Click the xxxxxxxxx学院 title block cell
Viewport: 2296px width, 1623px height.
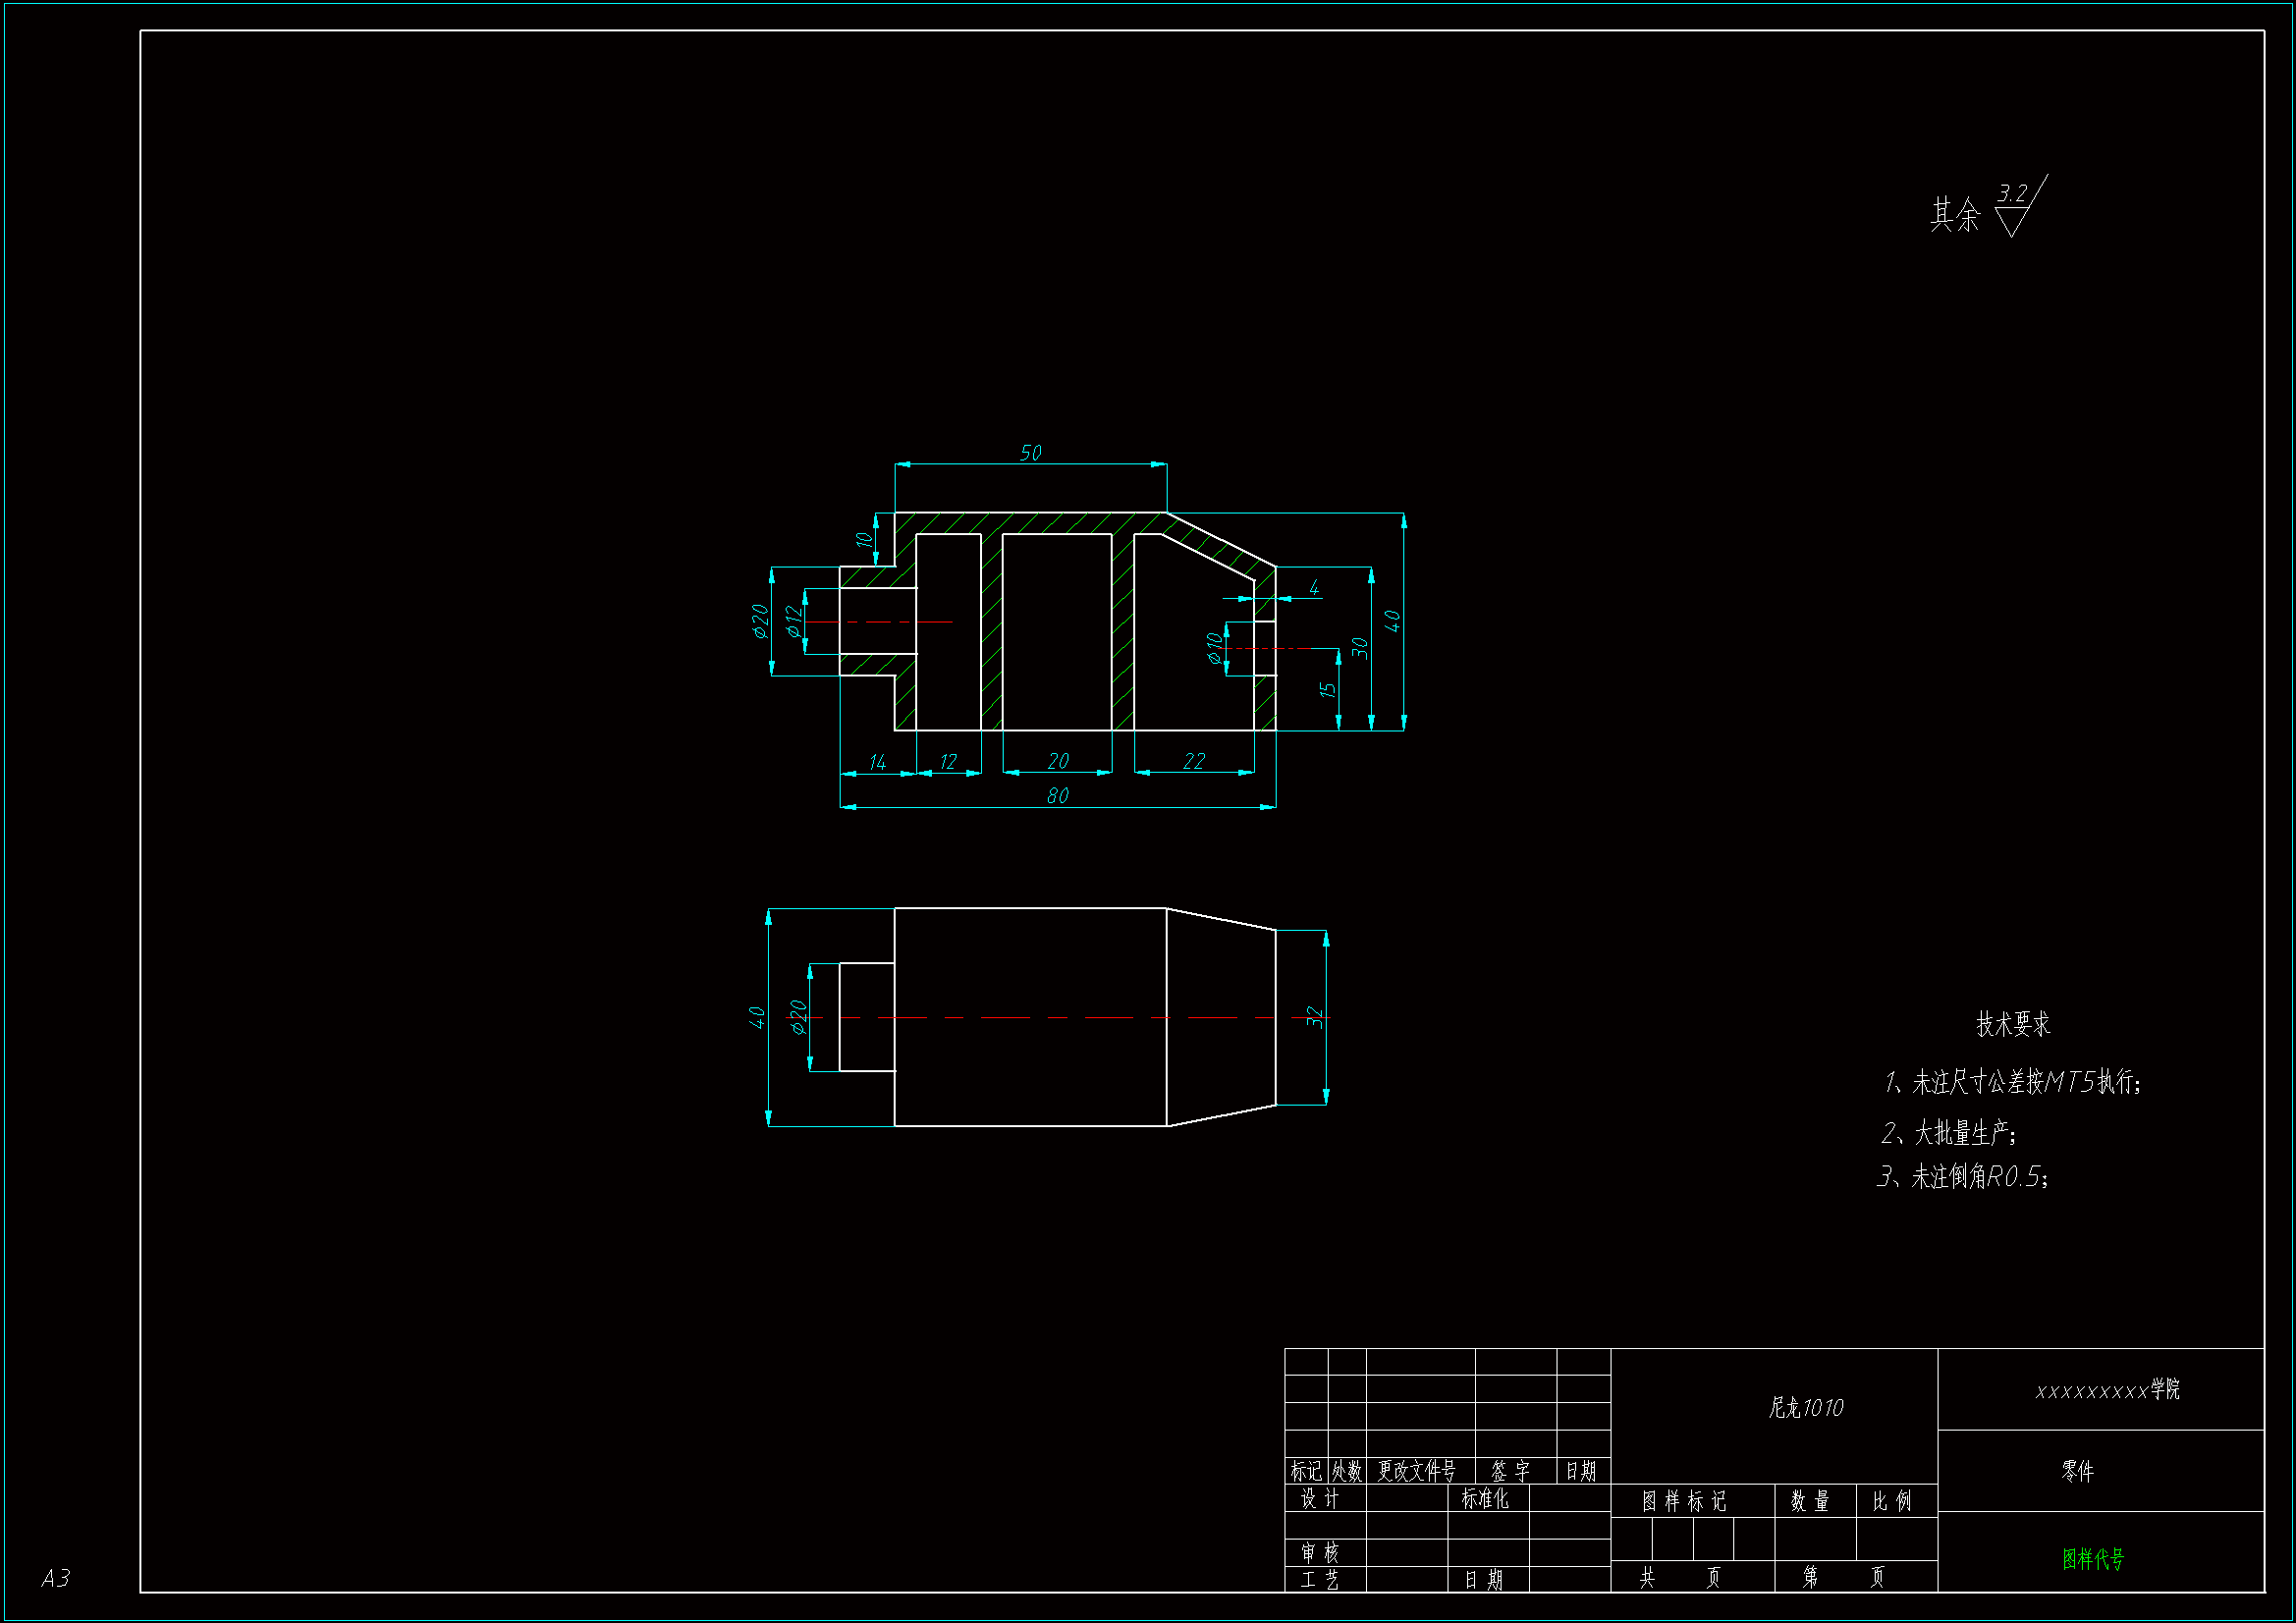2106,1390
